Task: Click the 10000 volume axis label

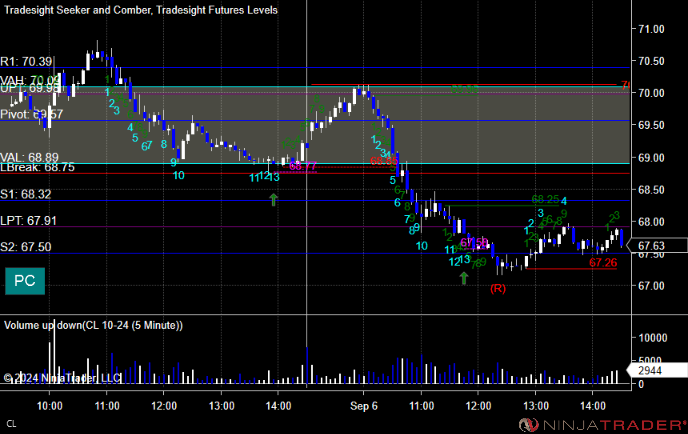Action: pos(653,337)
